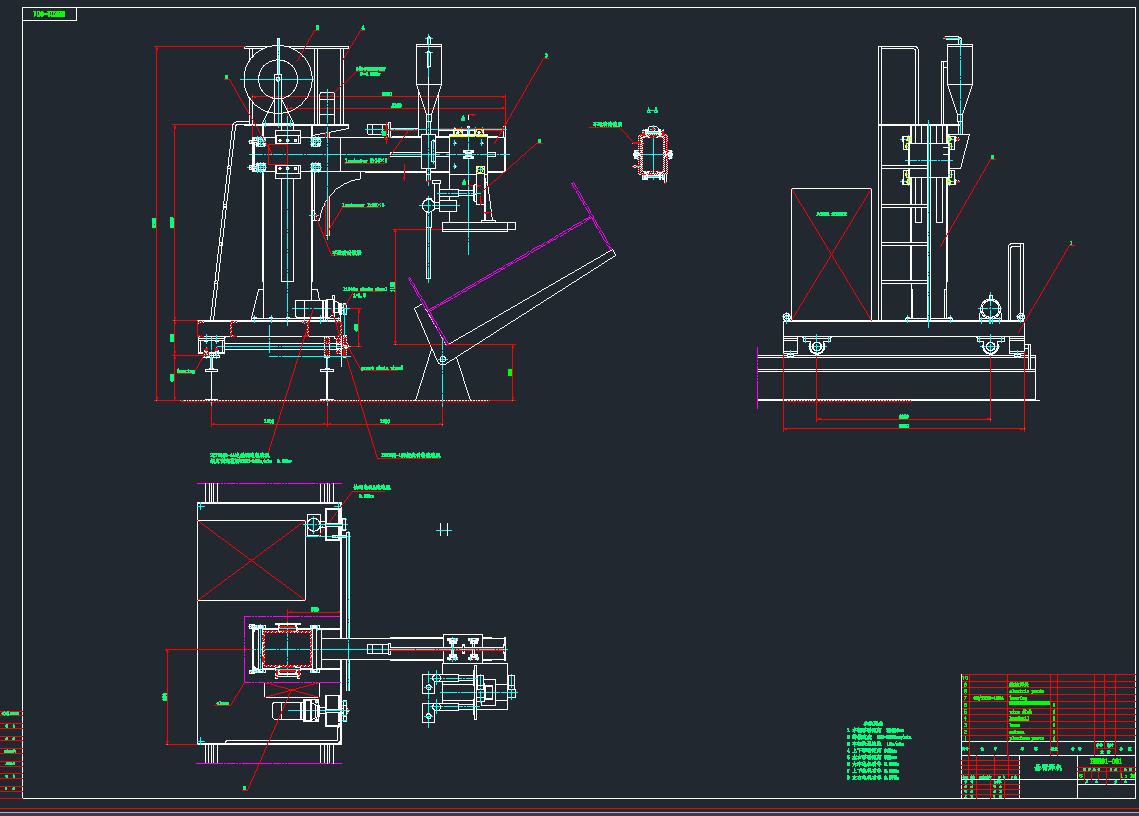This screenshot has width=1139, height=816.
Task: Click the crossed rectangle in the plan view
Action: pos(253,560)
